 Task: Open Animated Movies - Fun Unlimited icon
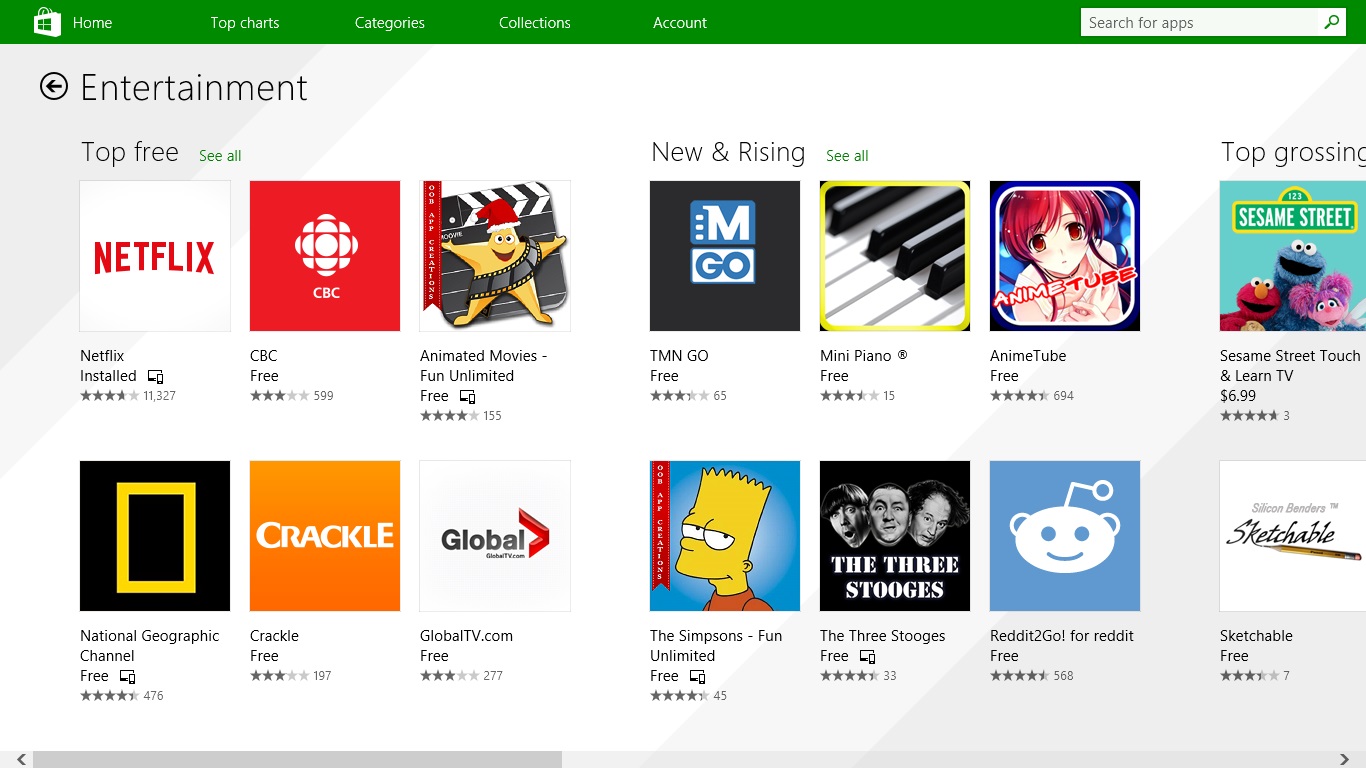click(495, 256)
